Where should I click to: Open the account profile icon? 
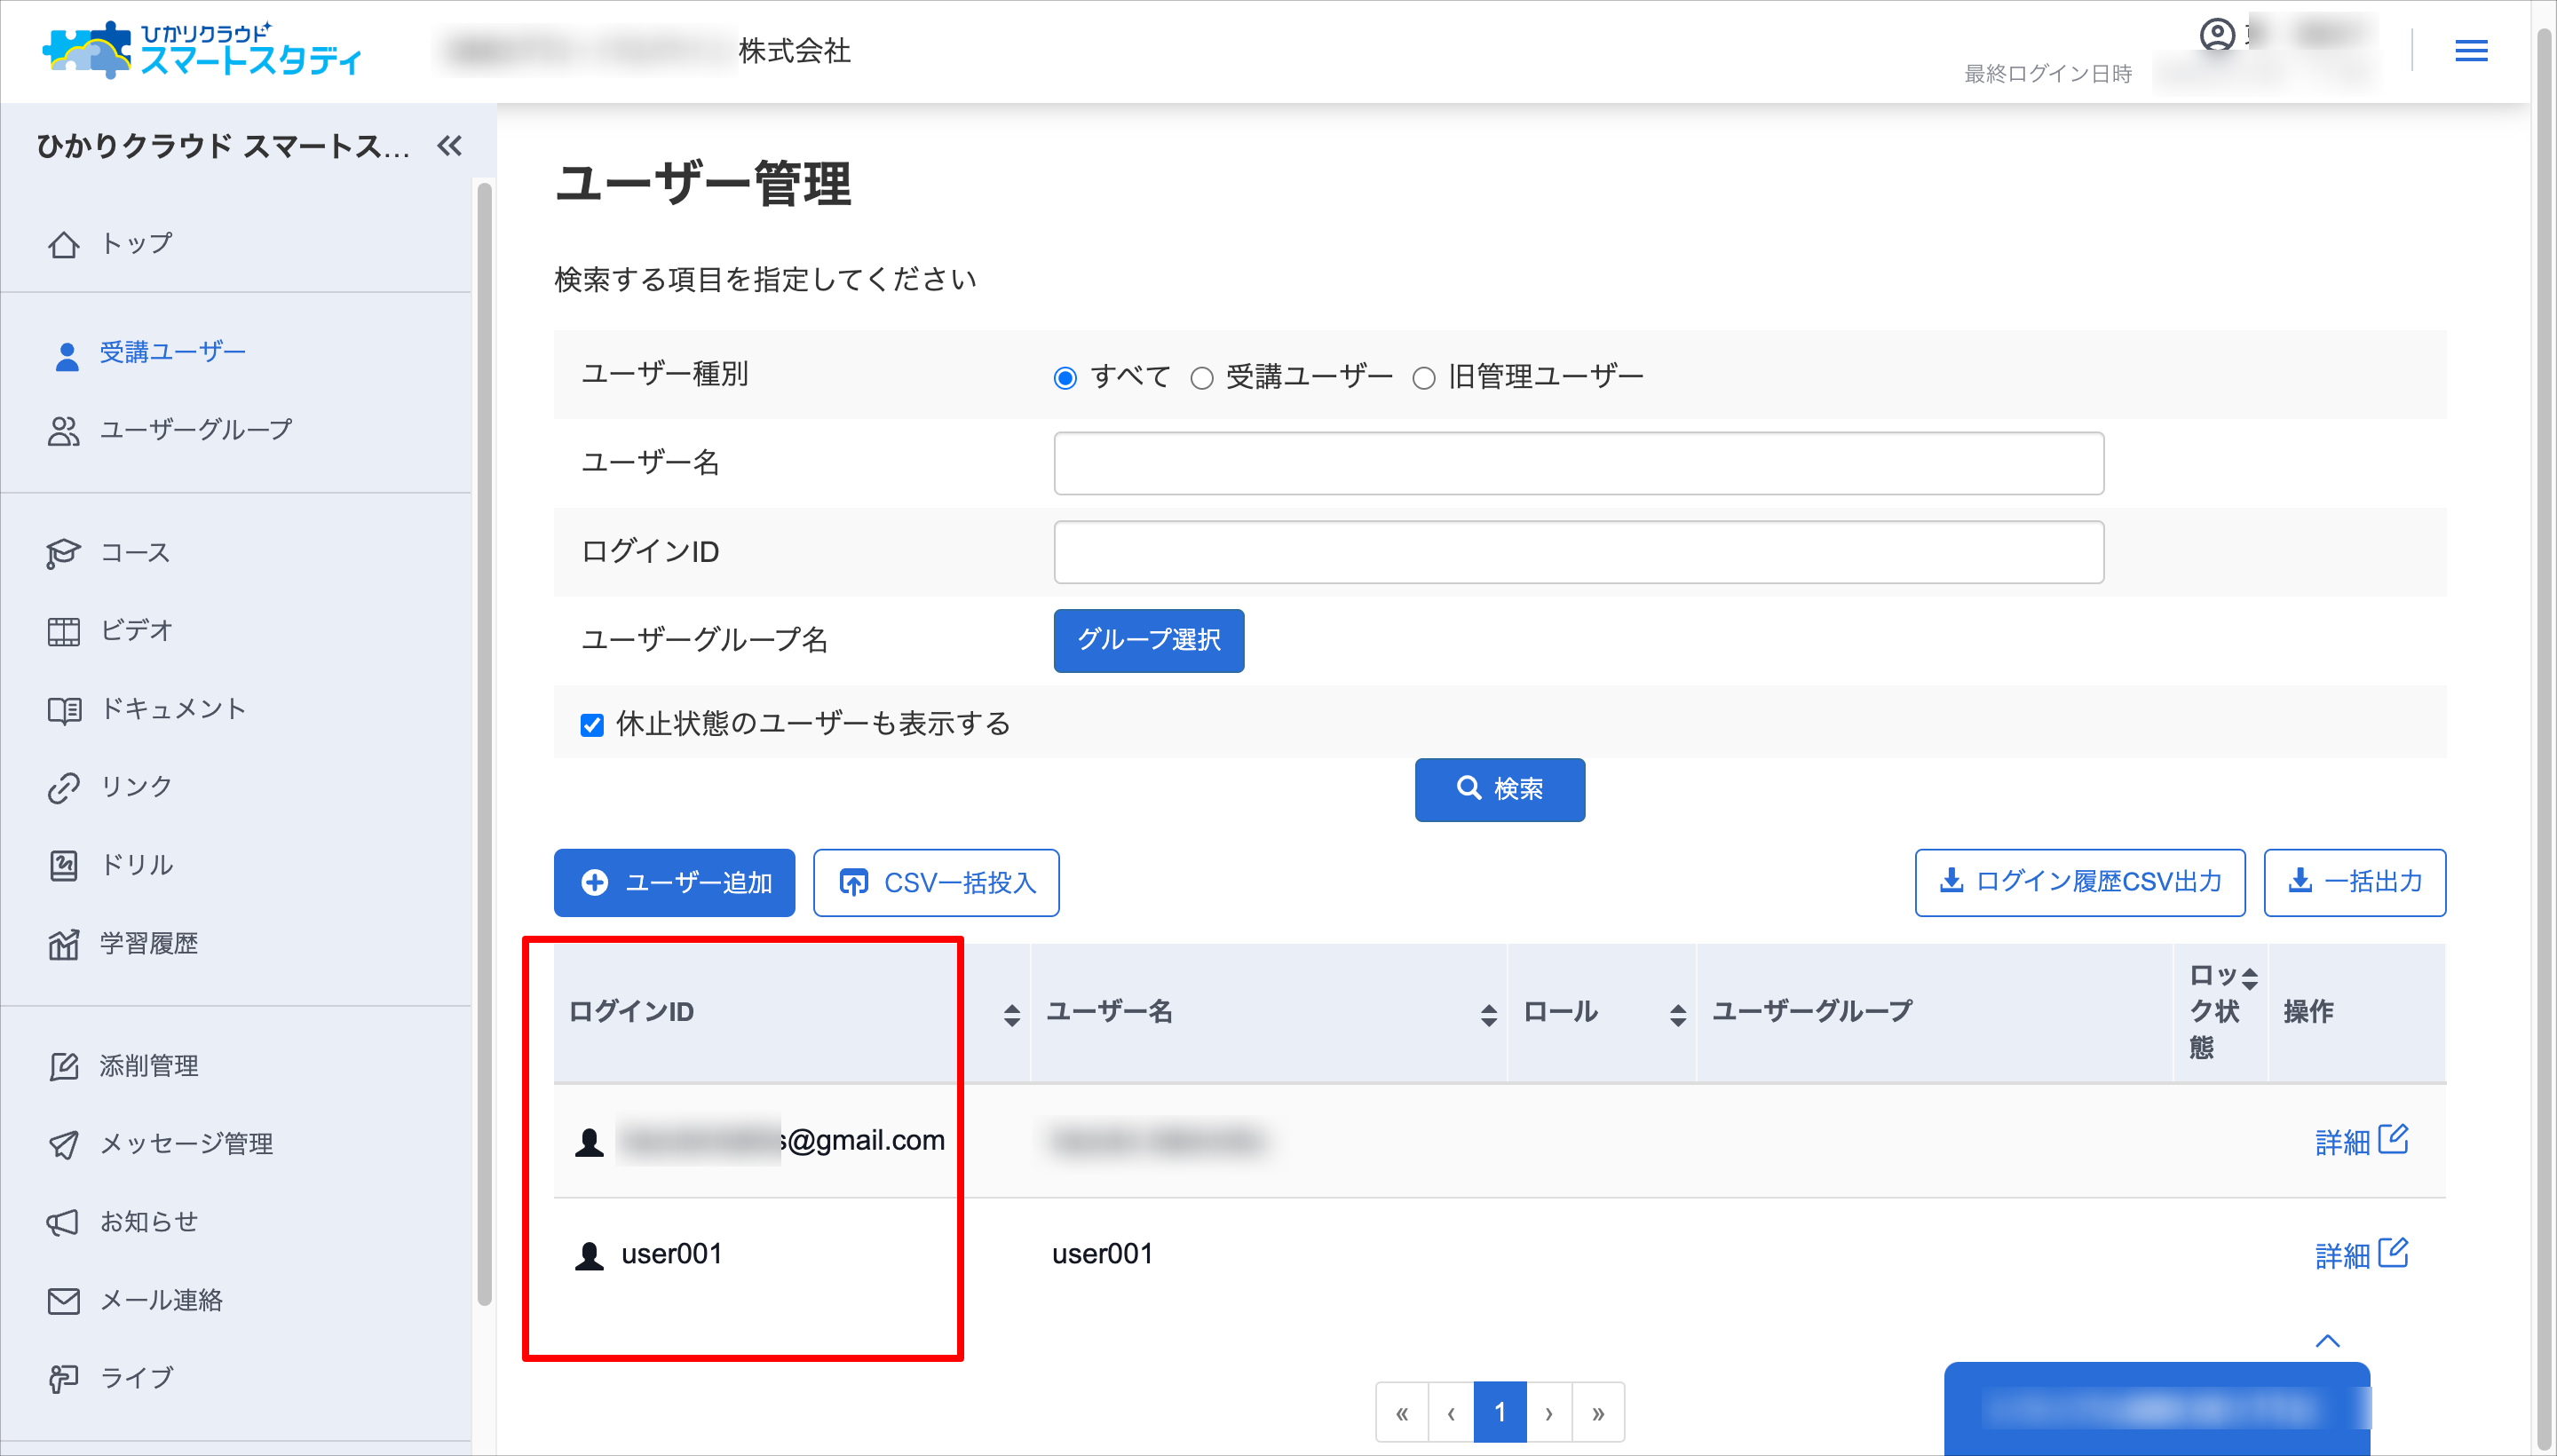coord(2216,36)
